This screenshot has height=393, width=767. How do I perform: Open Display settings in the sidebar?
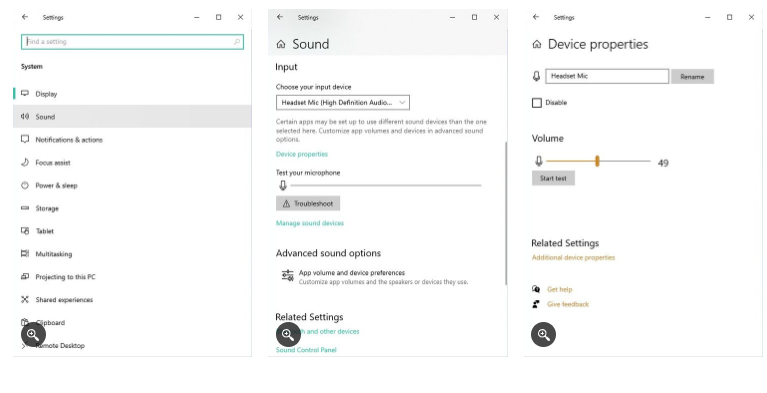[132, 93]
